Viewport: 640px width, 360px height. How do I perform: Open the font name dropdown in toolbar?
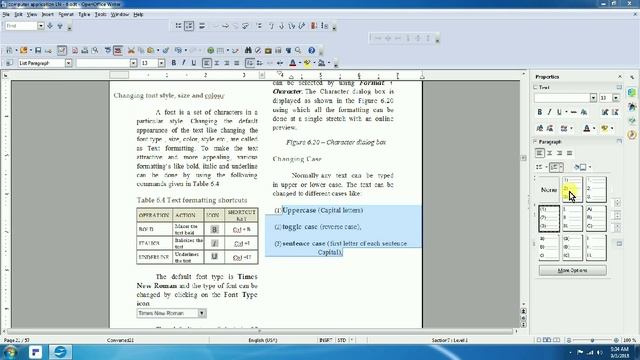[x=133, y=63]
